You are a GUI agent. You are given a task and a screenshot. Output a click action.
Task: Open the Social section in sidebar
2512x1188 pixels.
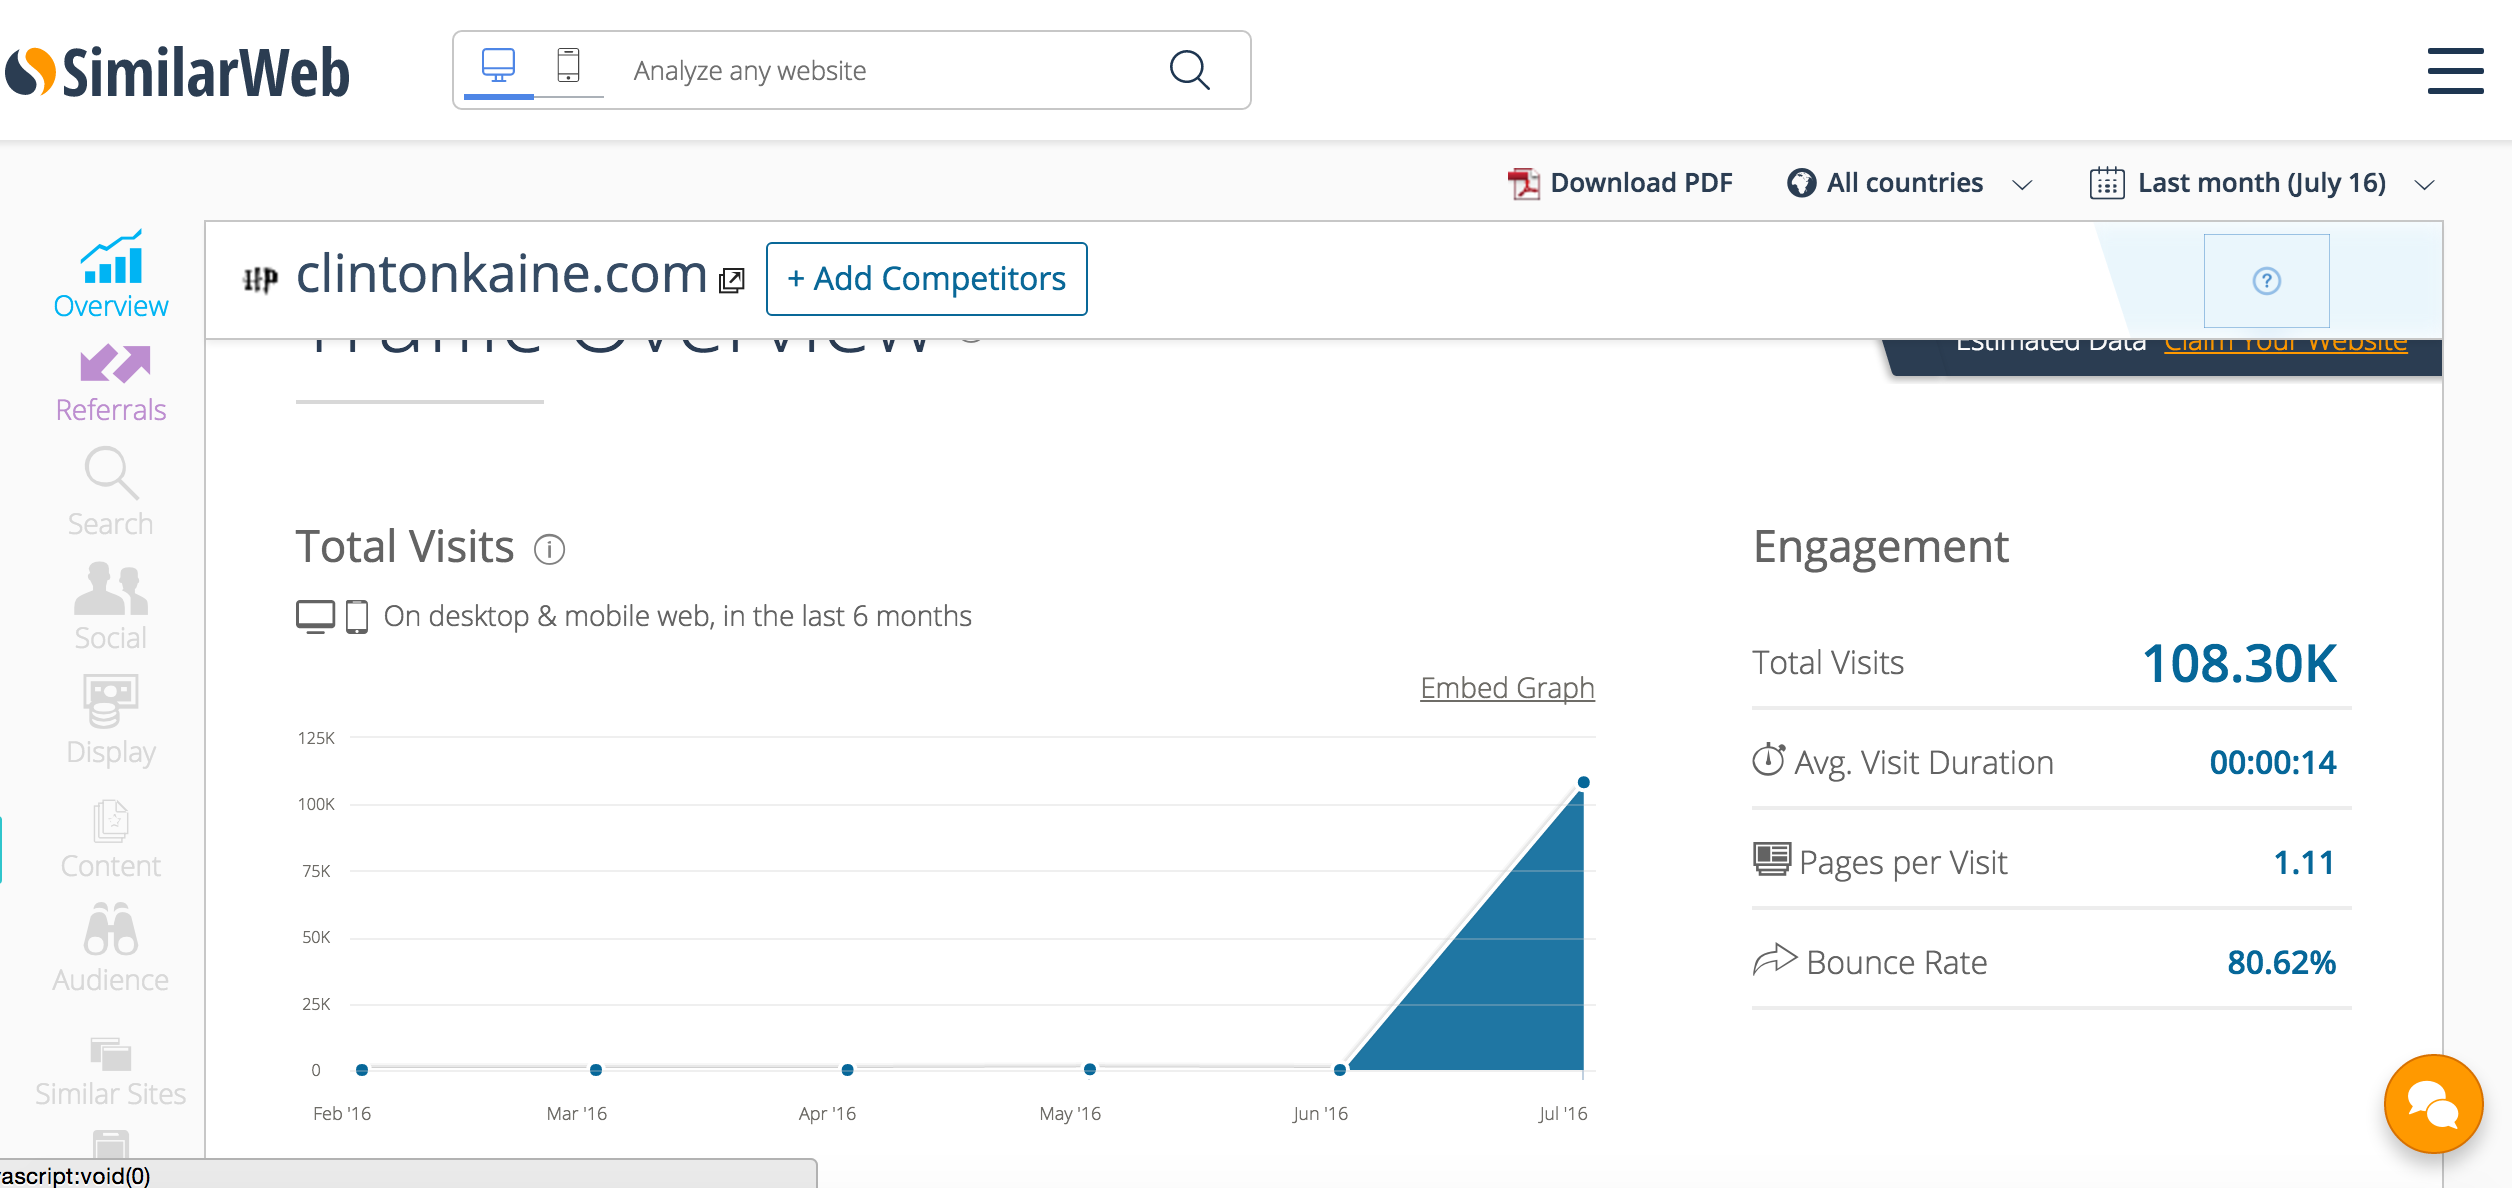point(111,607)
